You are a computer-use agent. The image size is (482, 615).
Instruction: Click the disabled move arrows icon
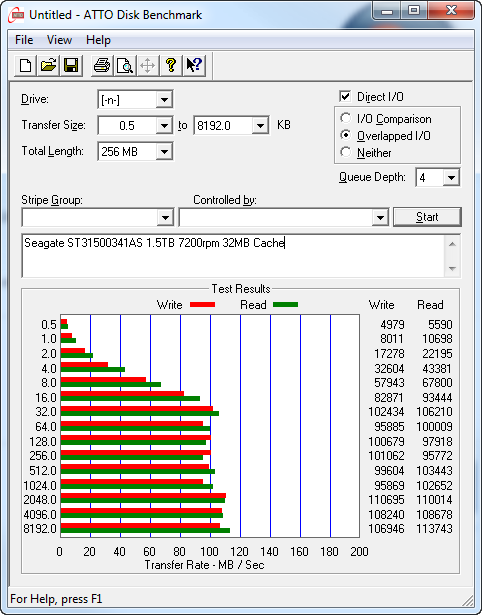click(147, 65)
